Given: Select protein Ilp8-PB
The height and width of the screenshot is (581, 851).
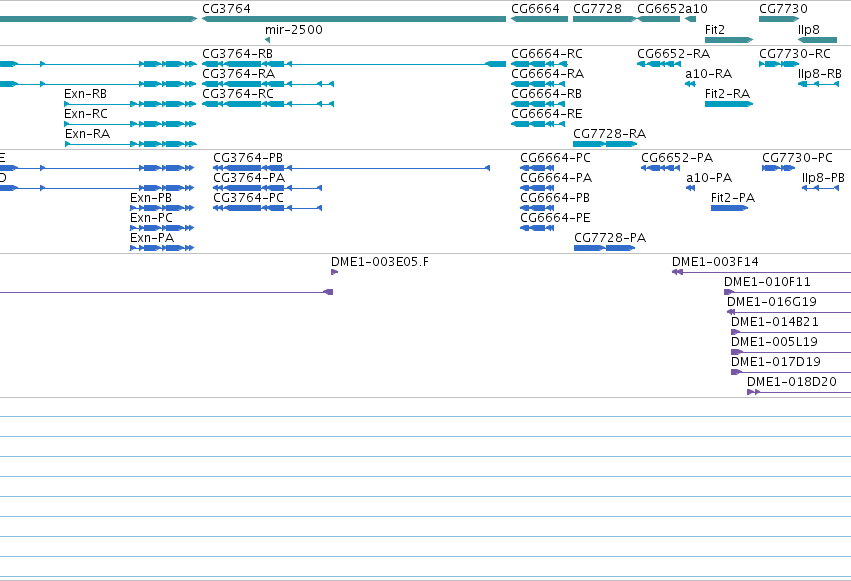Looking at the screenshot, I should 821,188.
